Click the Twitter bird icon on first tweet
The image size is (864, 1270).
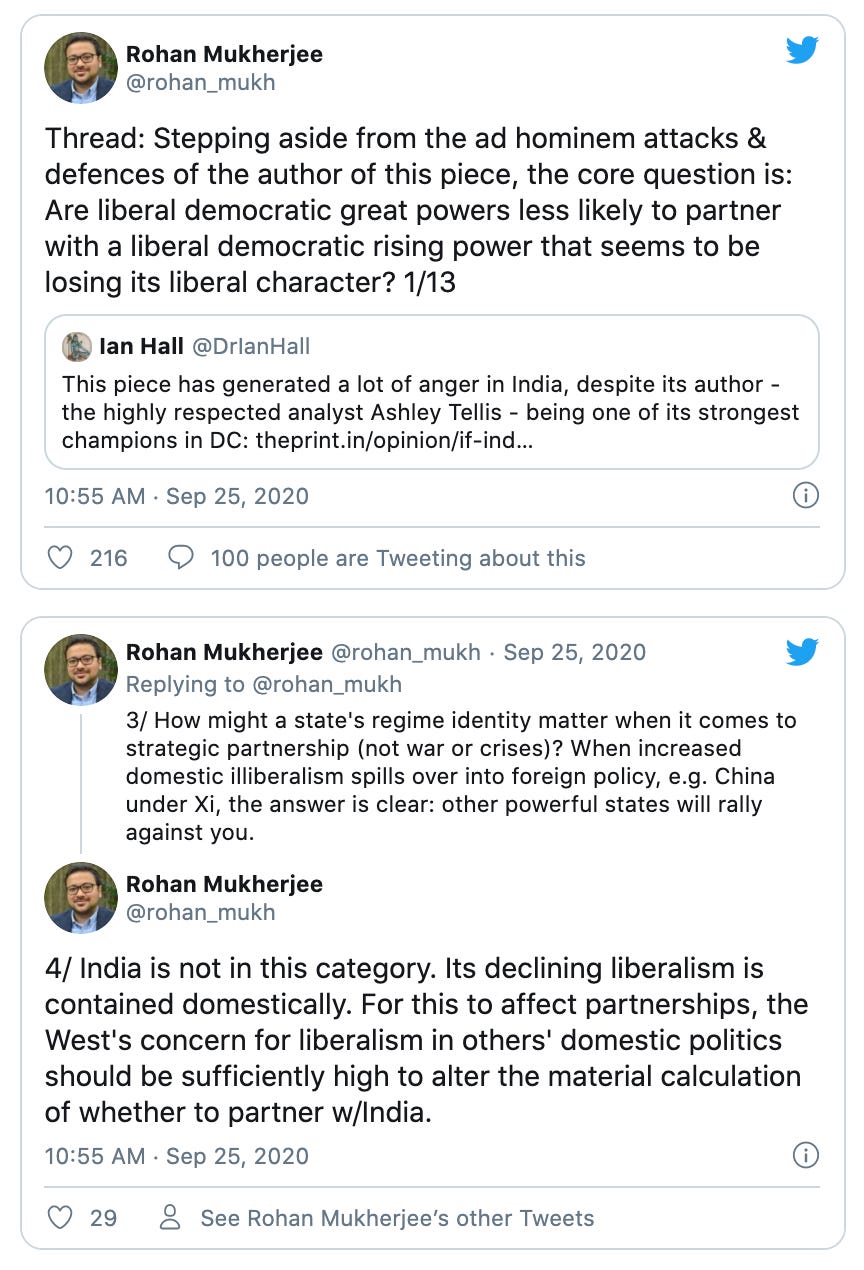coord(802,50)
